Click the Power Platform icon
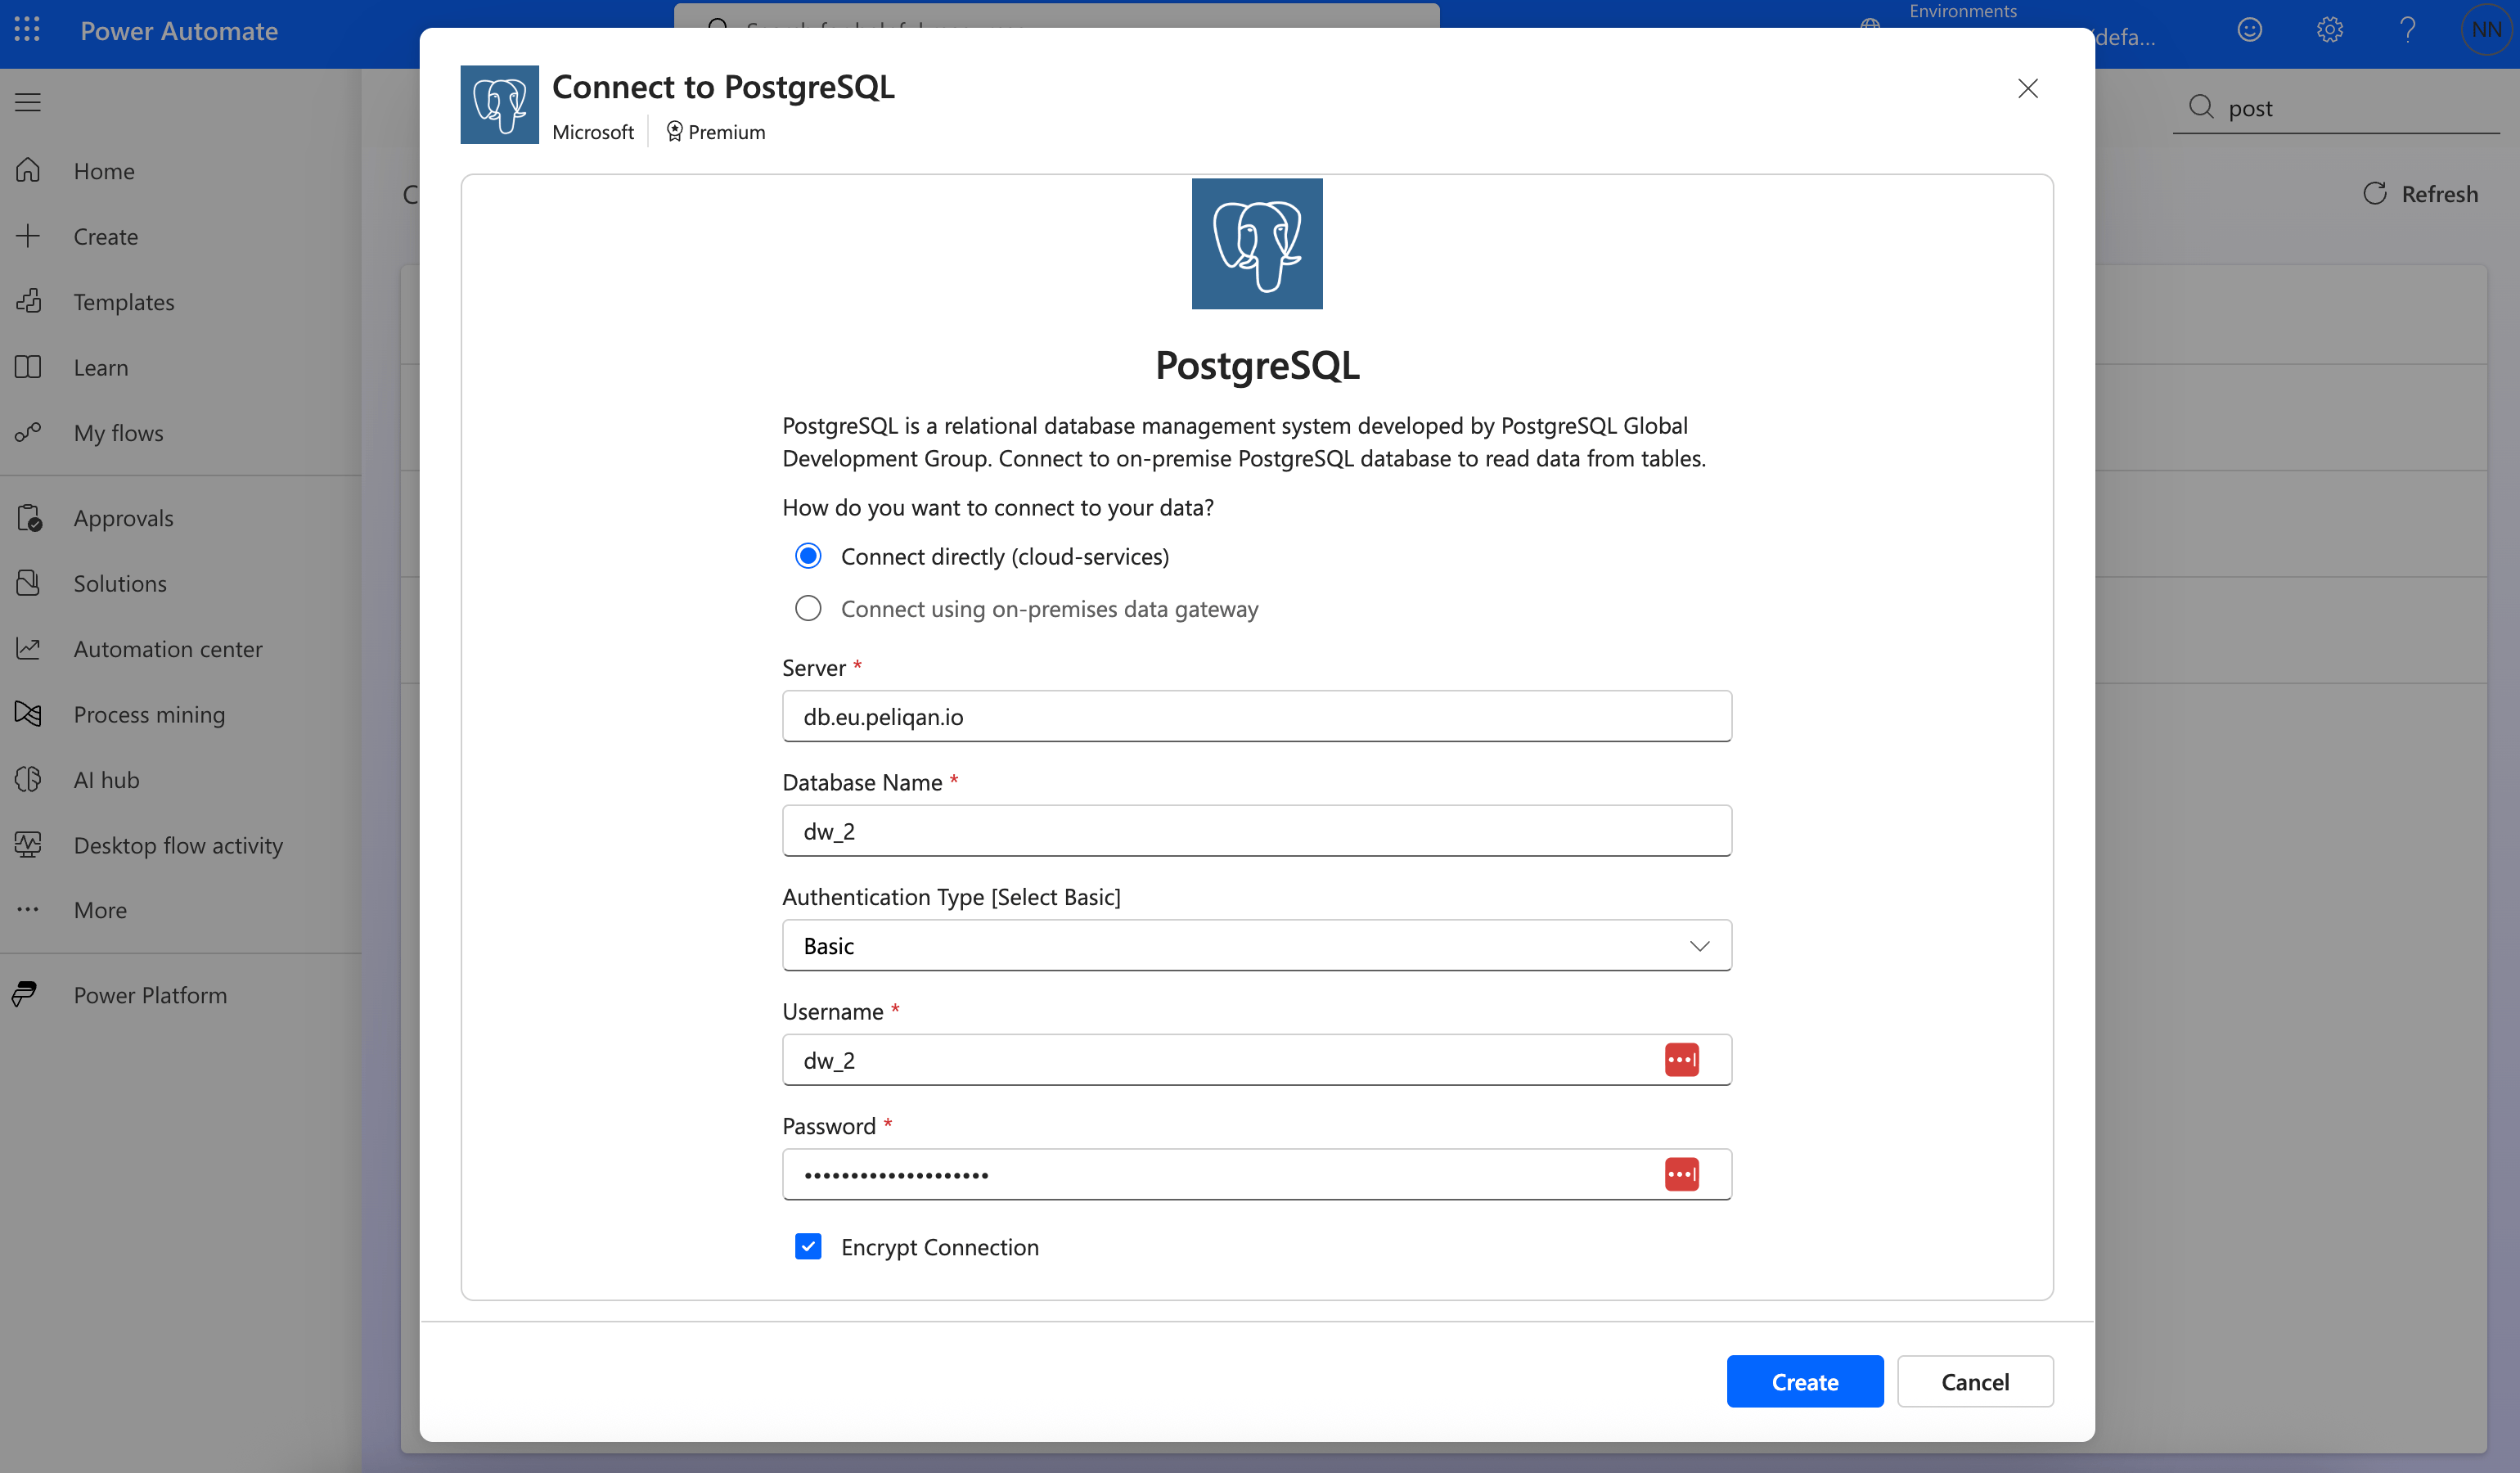 pos(25,995)
